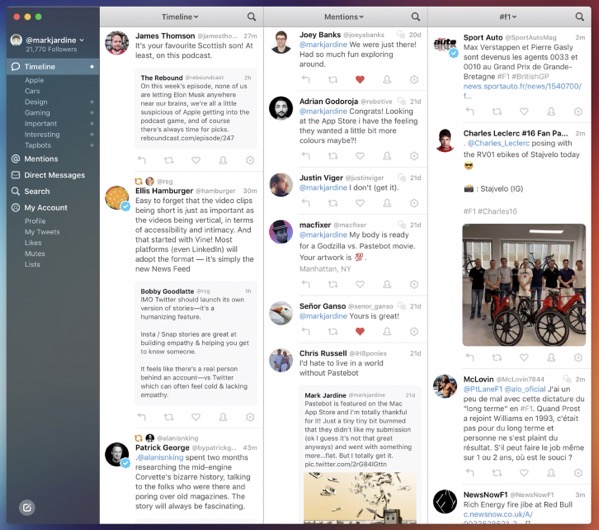Retweet Joey Banks' mention
Screen dimensions: 599x530
(x=333, y=79)
